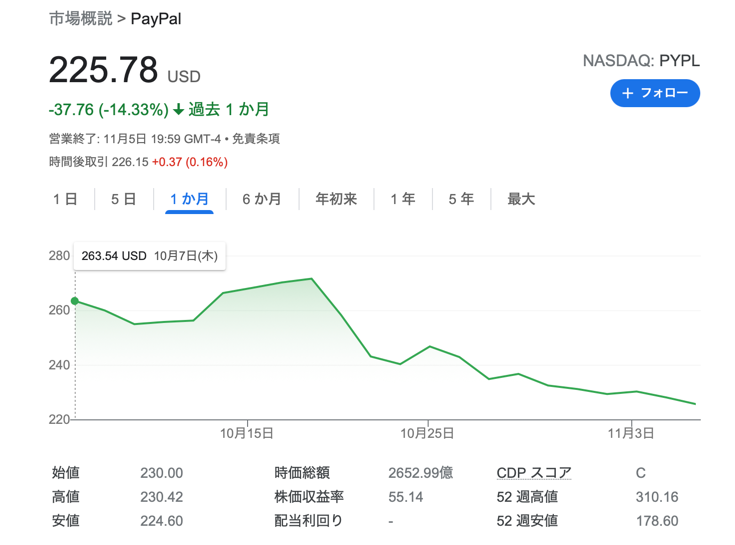This screenshot has width=735, height=545.
Task: Select the 1 日 range tab
Action: (65, 199)
